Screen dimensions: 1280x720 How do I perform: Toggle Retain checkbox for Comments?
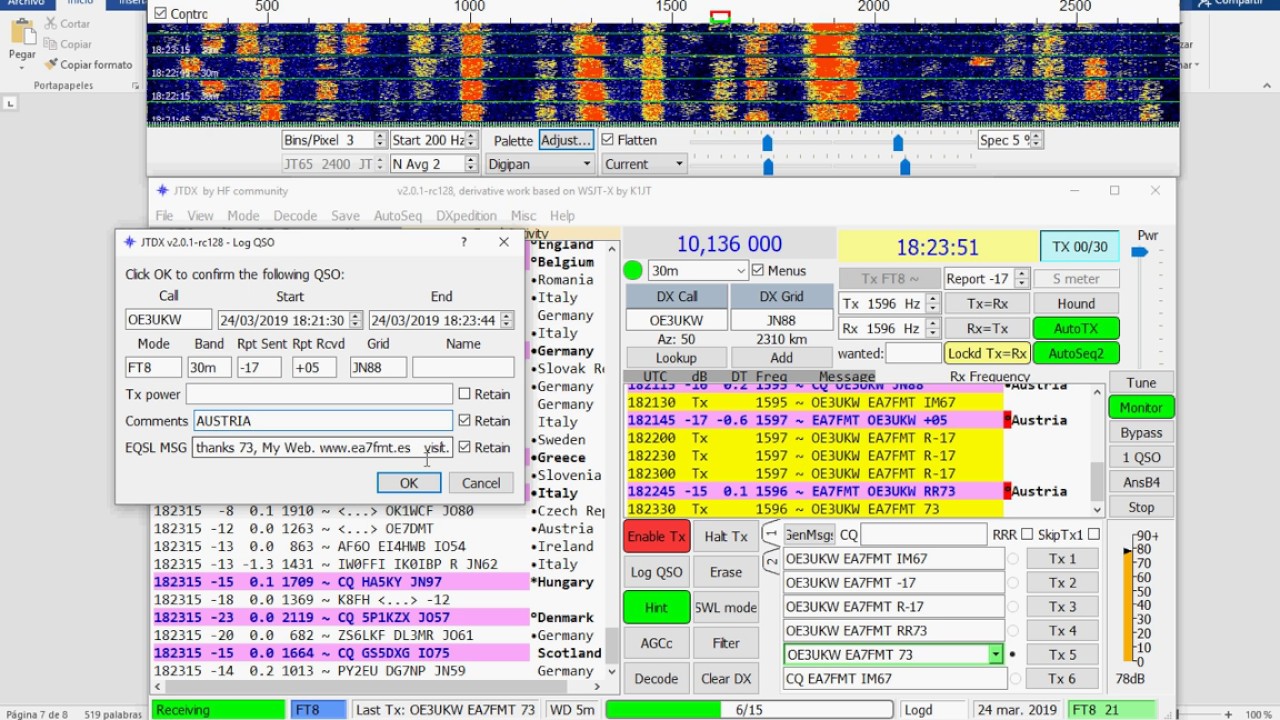[464, 421]
